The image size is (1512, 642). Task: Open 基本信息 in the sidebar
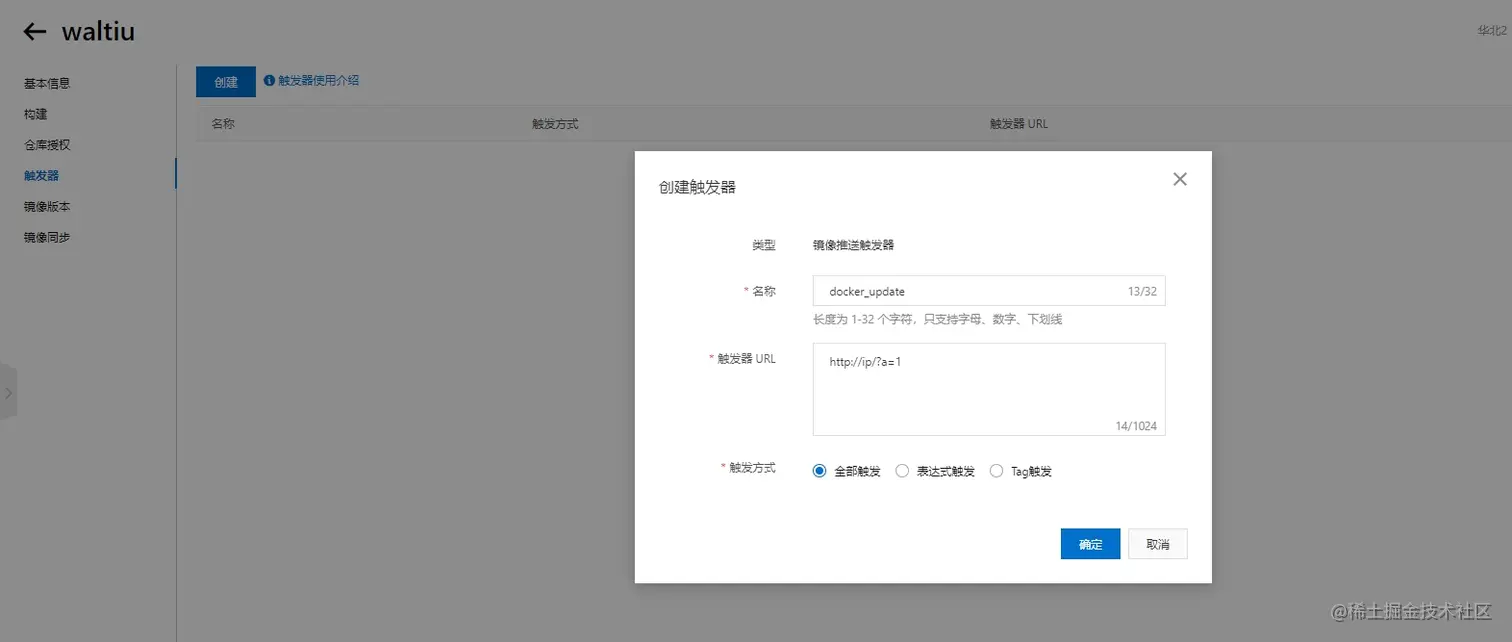click(47, 83)
